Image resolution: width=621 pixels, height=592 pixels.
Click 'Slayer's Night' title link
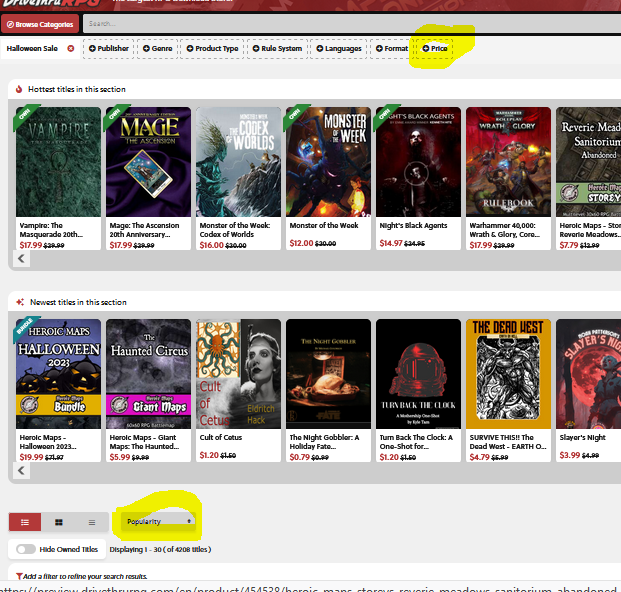pos(583,438)
